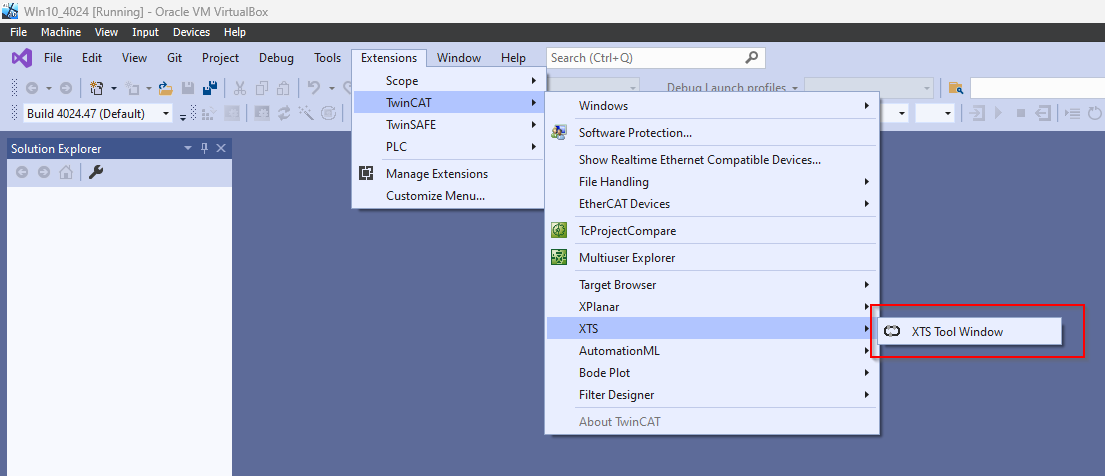Open VirtualBox Devices menu

192,32
